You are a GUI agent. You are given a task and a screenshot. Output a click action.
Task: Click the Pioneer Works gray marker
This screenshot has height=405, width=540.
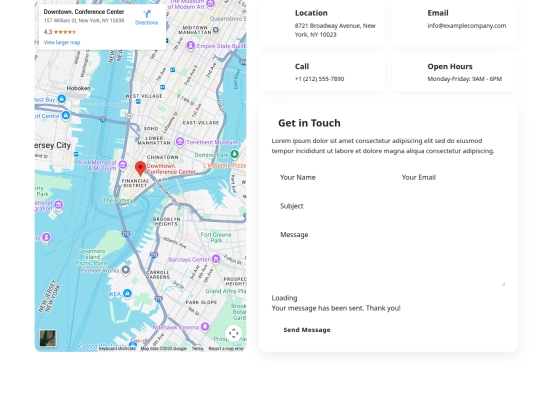(x=126, y=270)
